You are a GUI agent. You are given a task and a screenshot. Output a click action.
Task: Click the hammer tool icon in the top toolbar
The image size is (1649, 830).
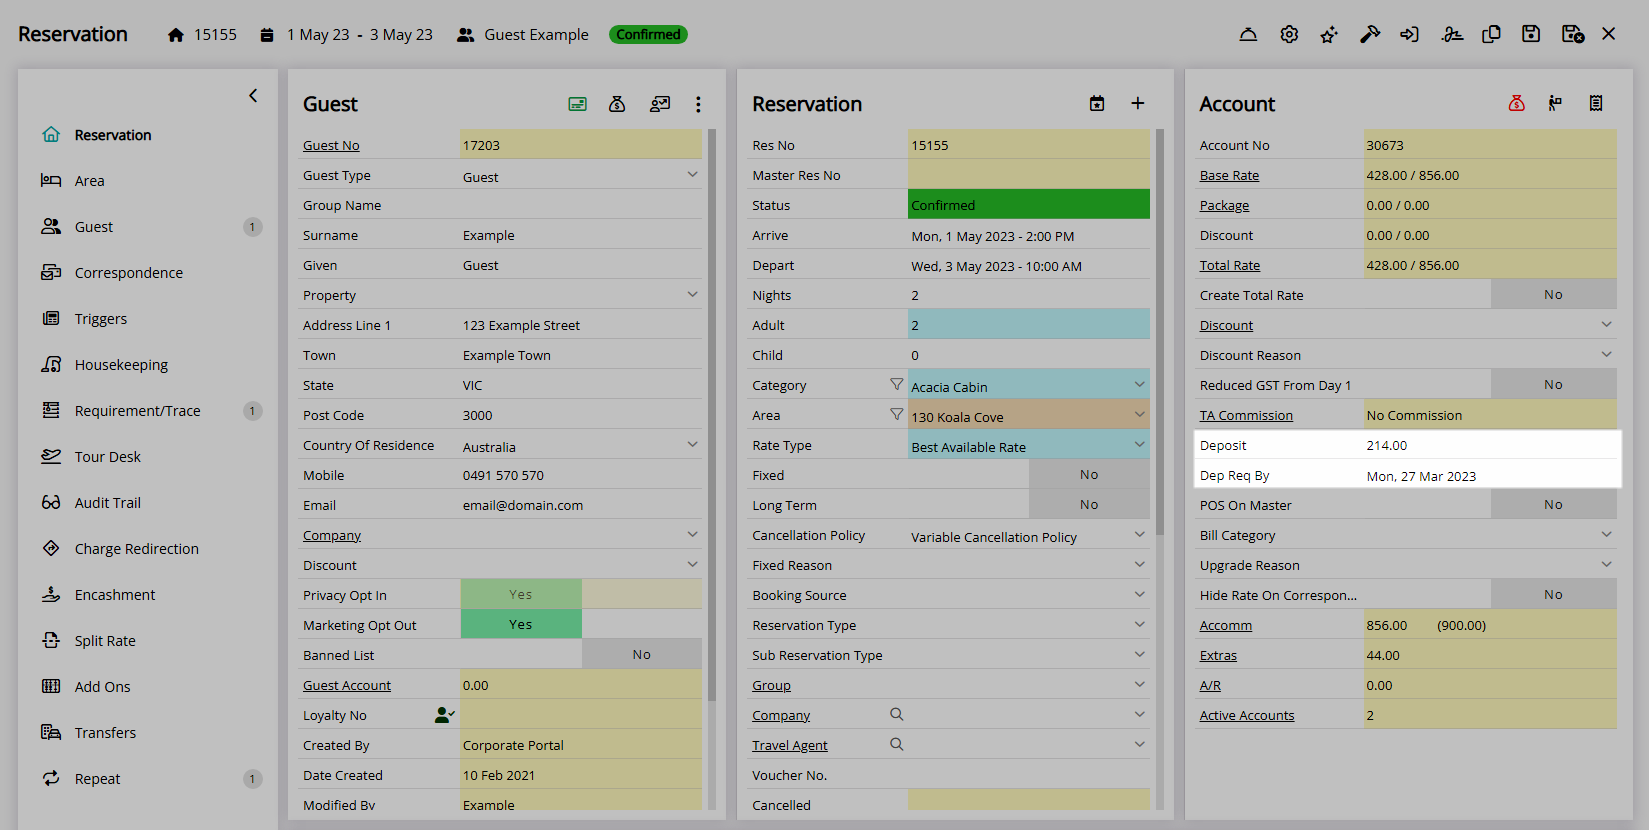point(1370,34)
